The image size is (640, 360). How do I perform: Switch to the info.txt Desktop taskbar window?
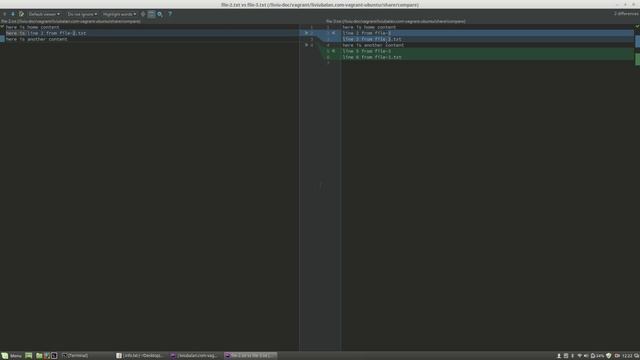(140, 356)
